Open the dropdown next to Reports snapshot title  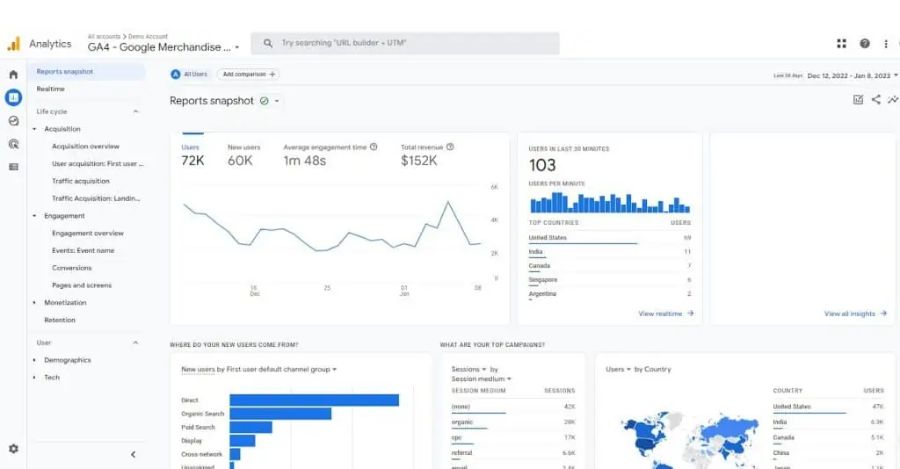tap(277, 101)
